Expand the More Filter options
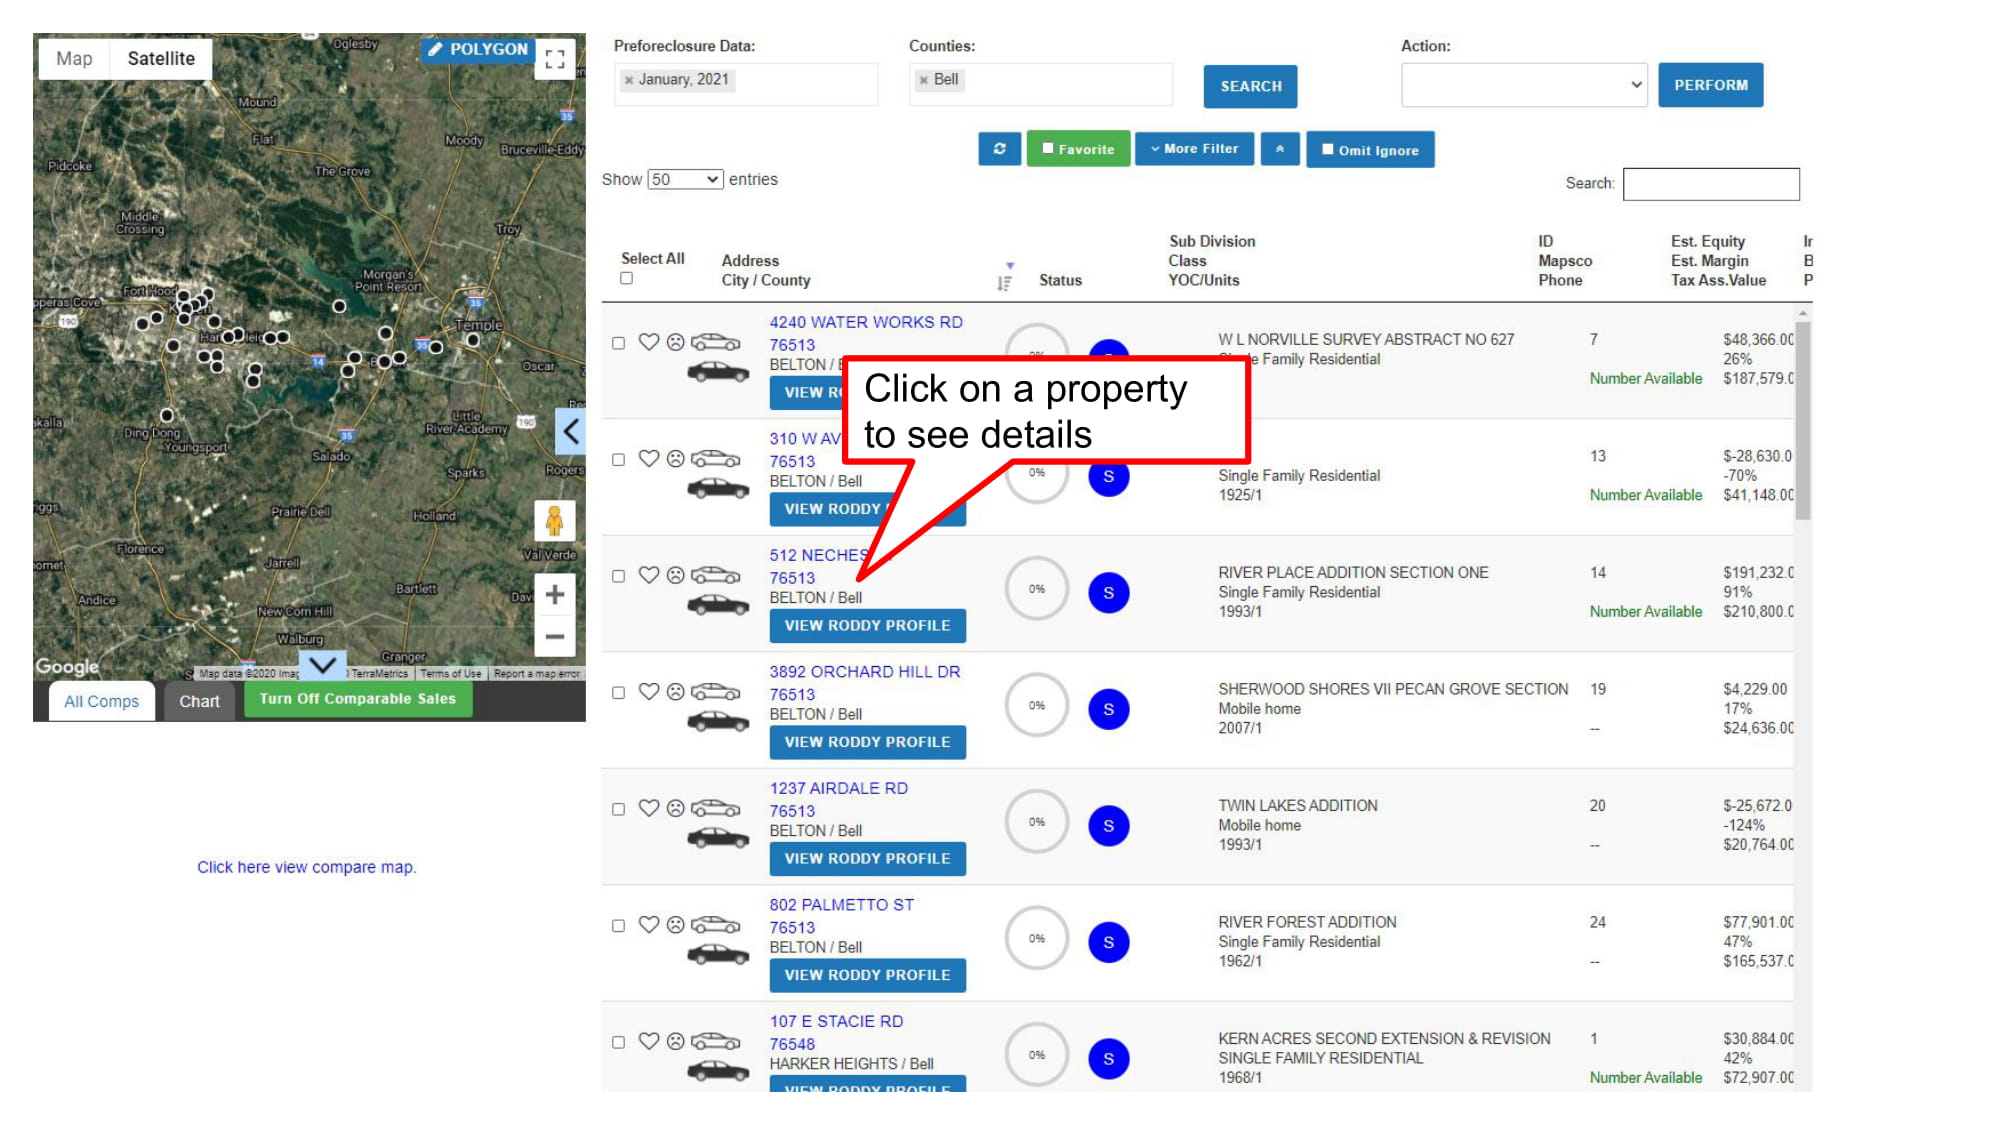Screen dimensions: 2000x1125 [x=1194, y=149]
